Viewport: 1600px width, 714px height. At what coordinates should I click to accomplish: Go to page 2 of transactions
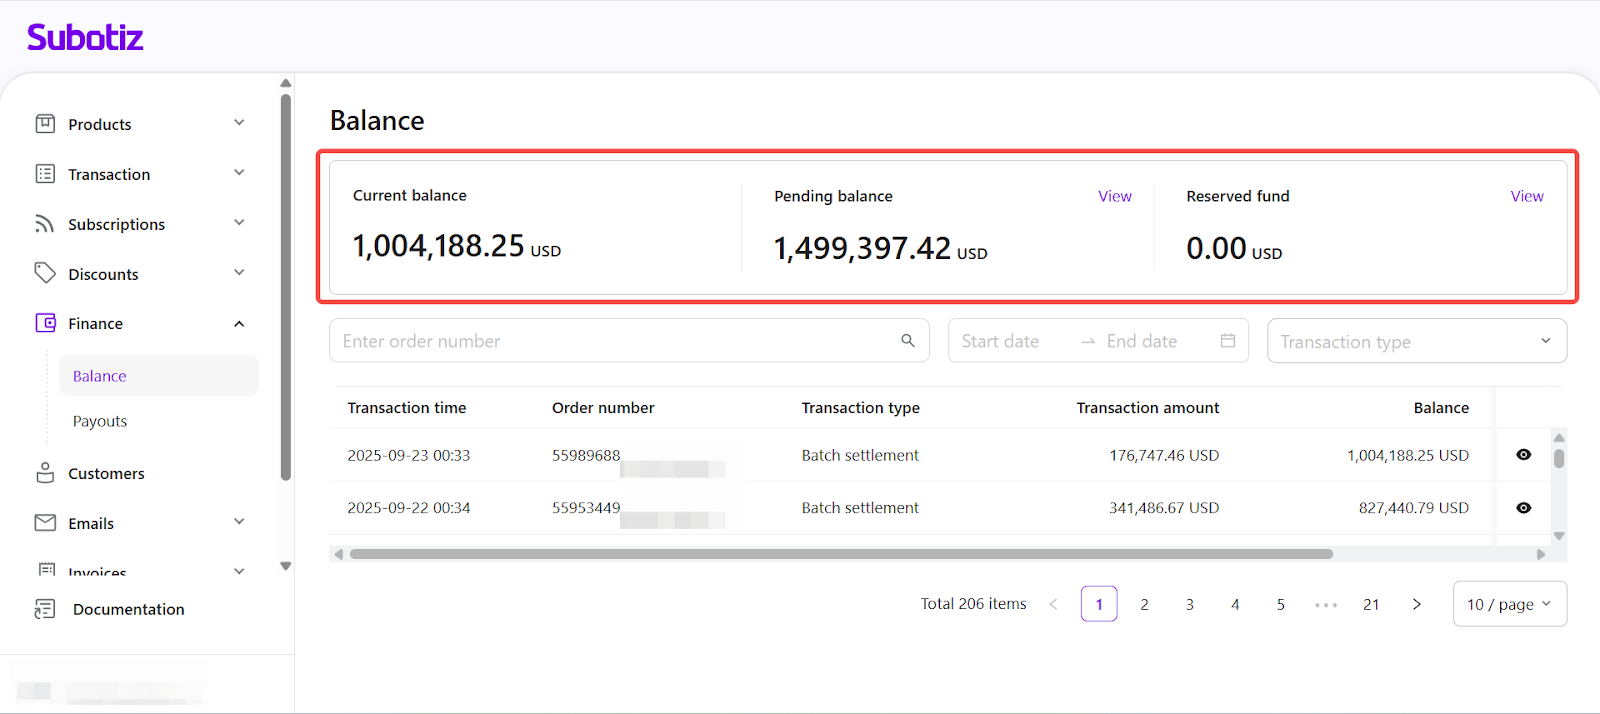[x=1144, y=604]
